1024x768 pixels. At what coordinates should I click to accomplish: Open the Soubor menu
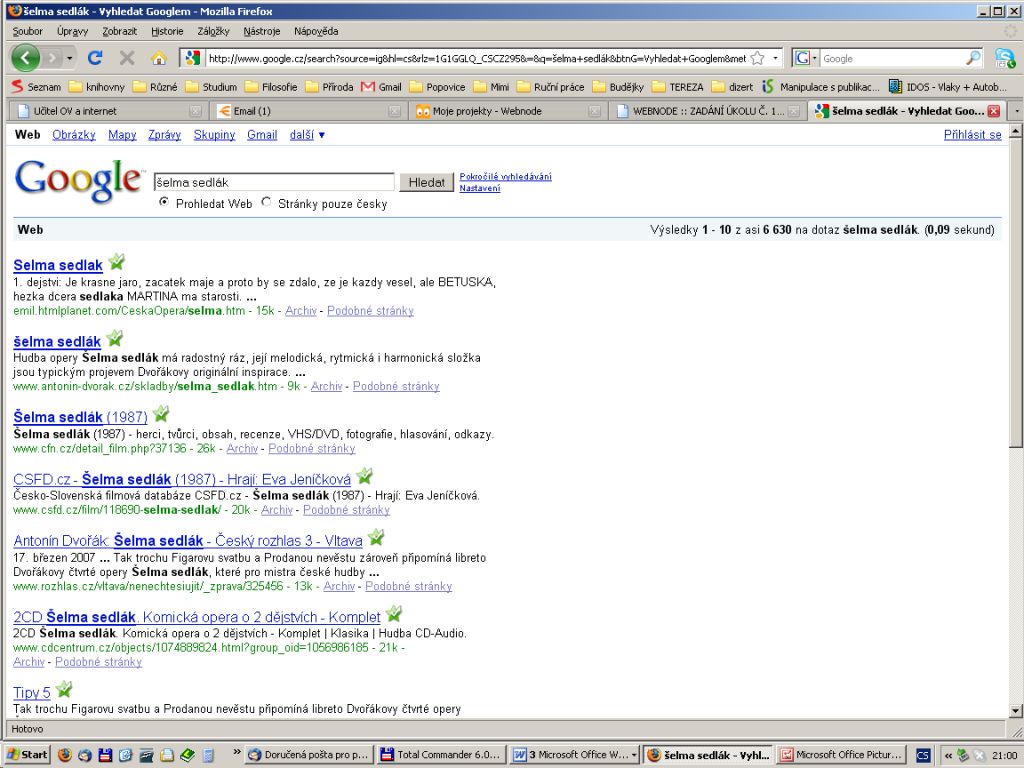(27, 31)
